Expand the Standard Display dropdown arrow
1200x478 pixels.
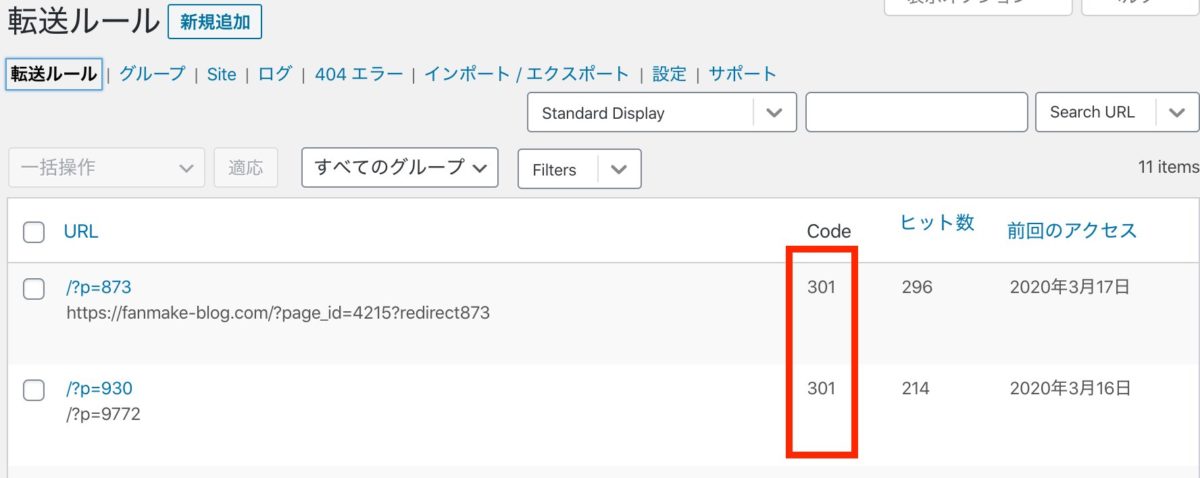(x=774, y=113)
